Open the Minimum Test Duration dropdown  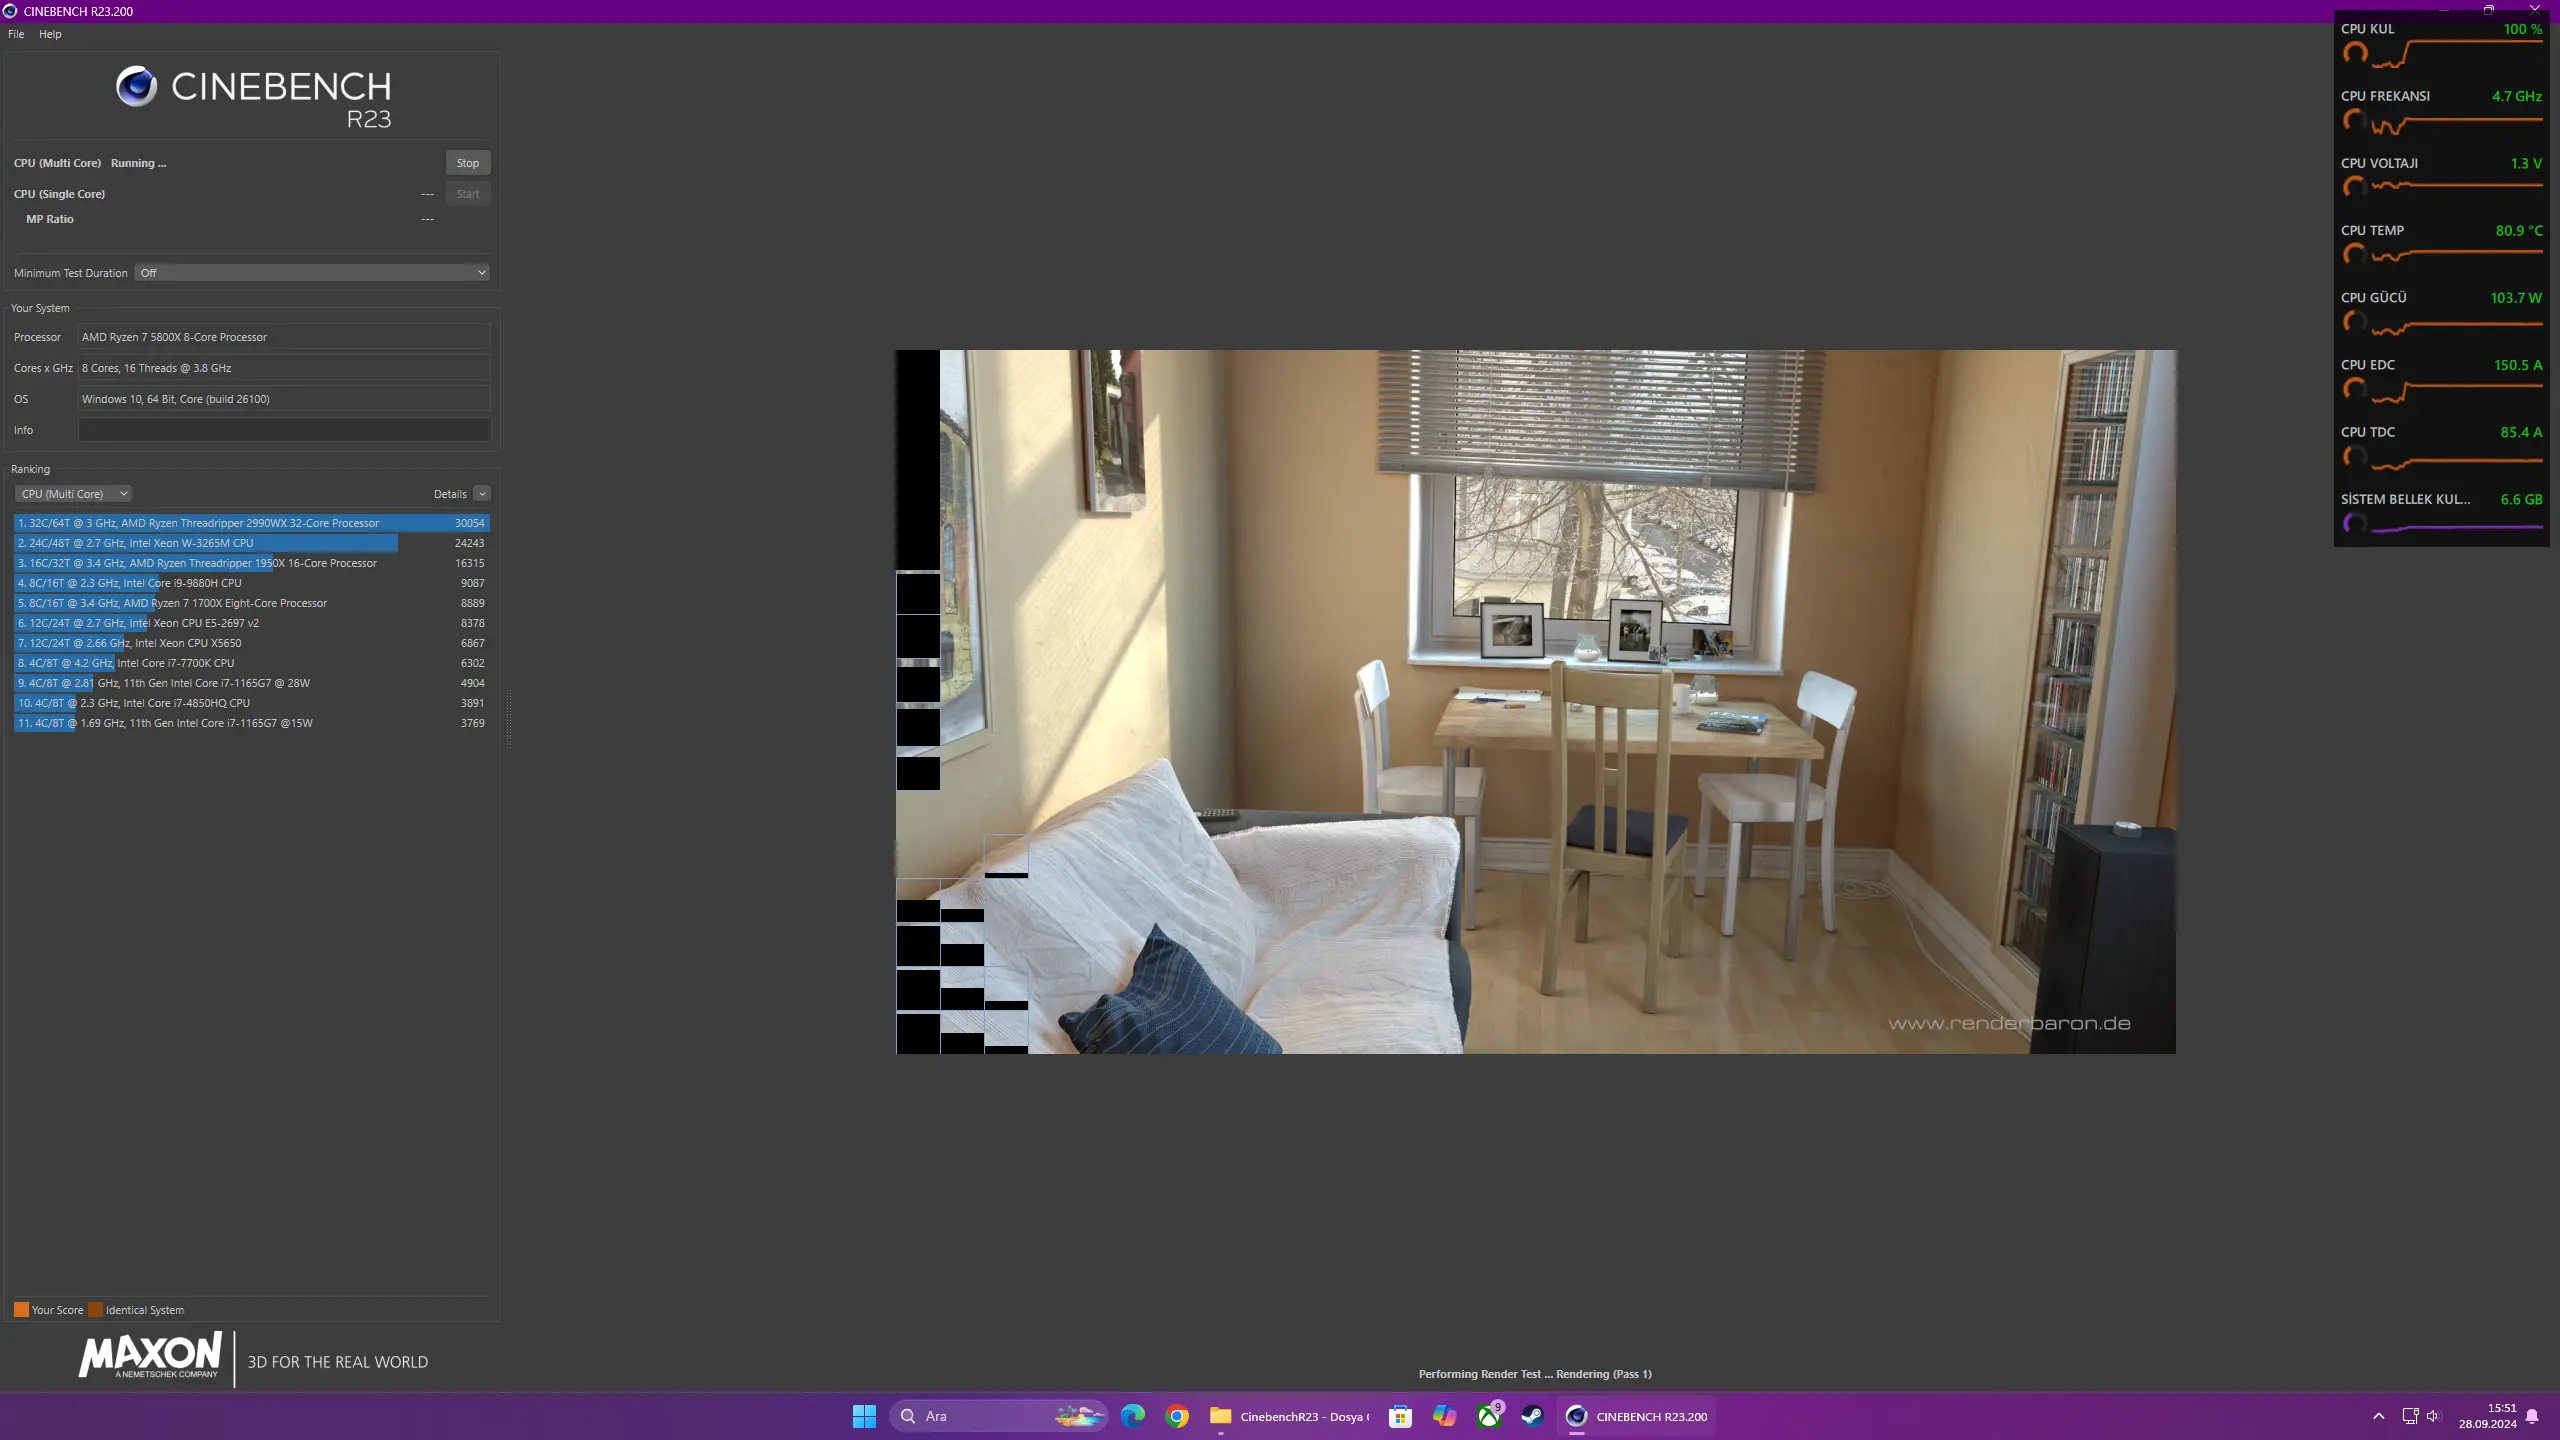coord(312,273)
